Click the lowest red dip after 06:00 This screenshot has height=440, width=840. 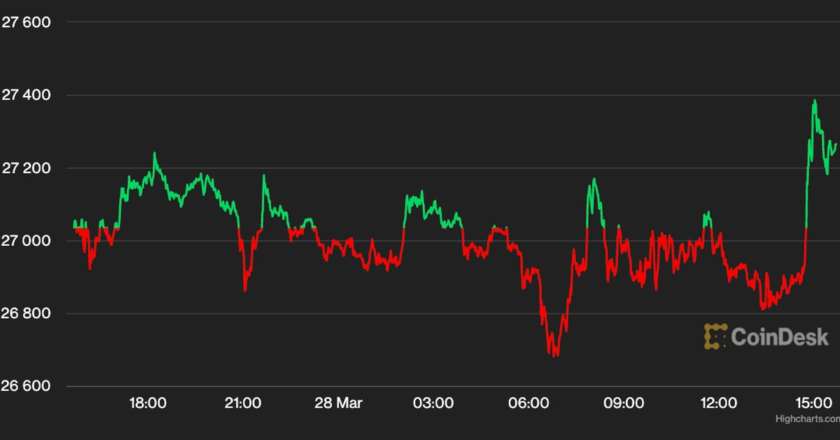(553, 354)
